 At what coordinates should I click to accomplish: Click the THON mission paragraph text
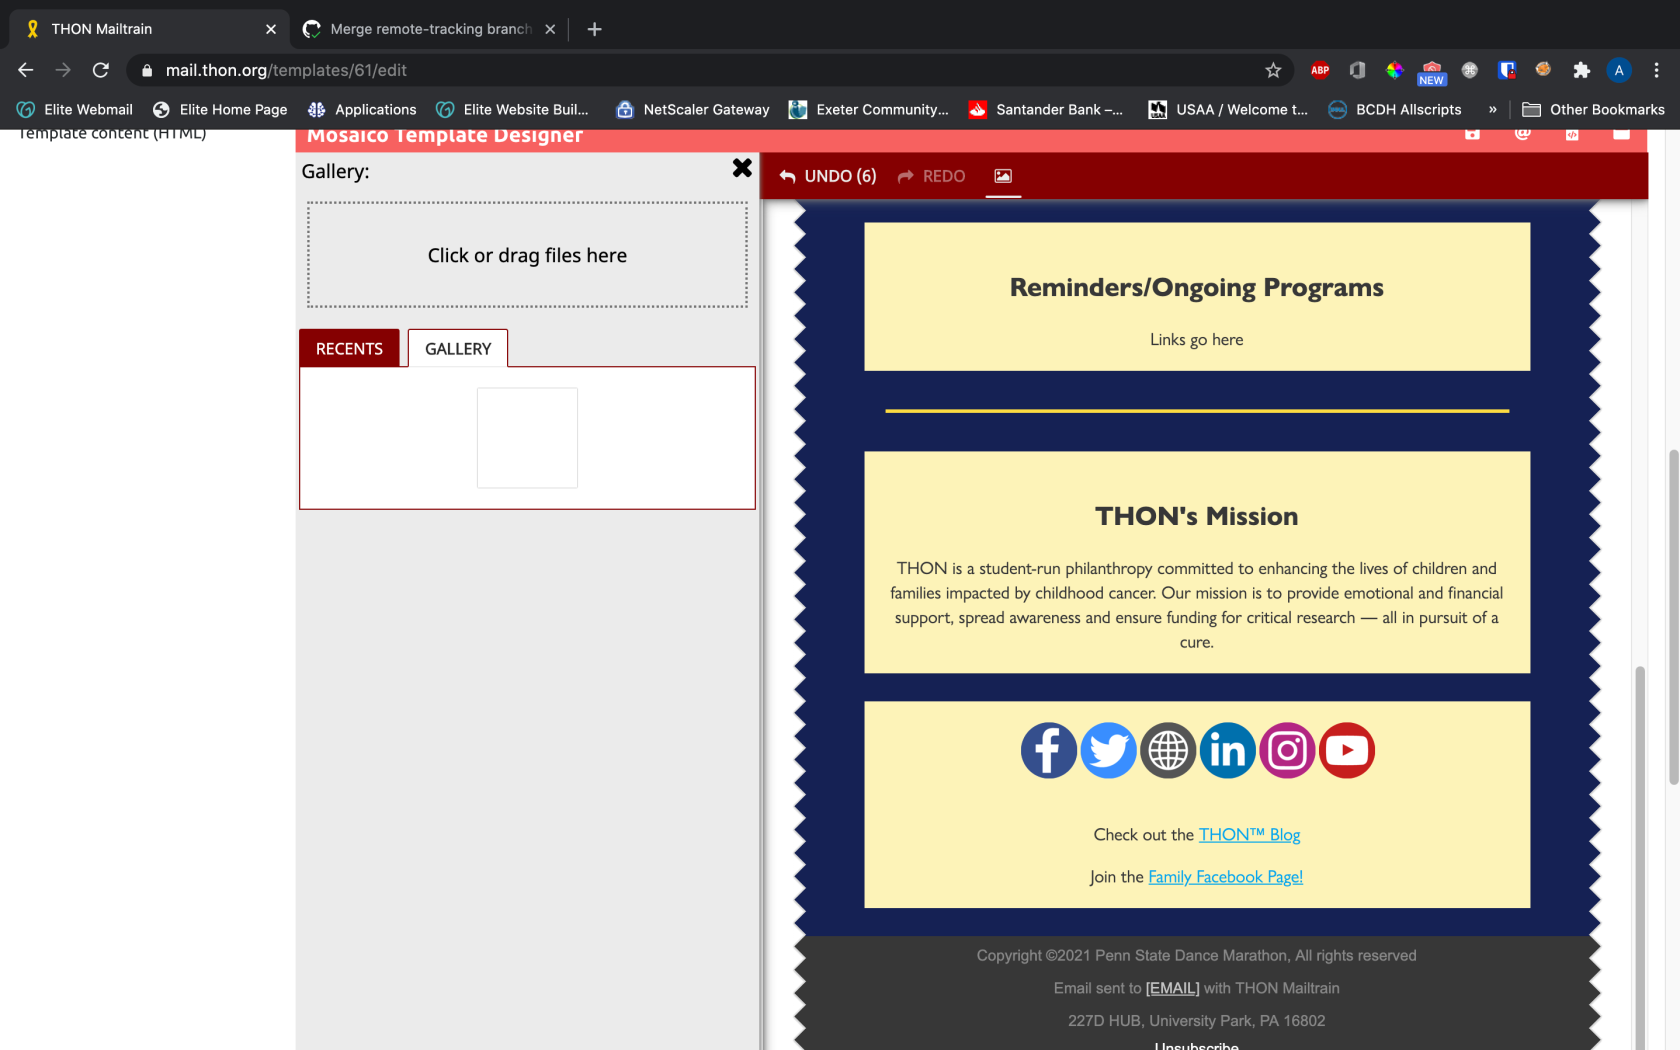click(x=1196, y=605)
